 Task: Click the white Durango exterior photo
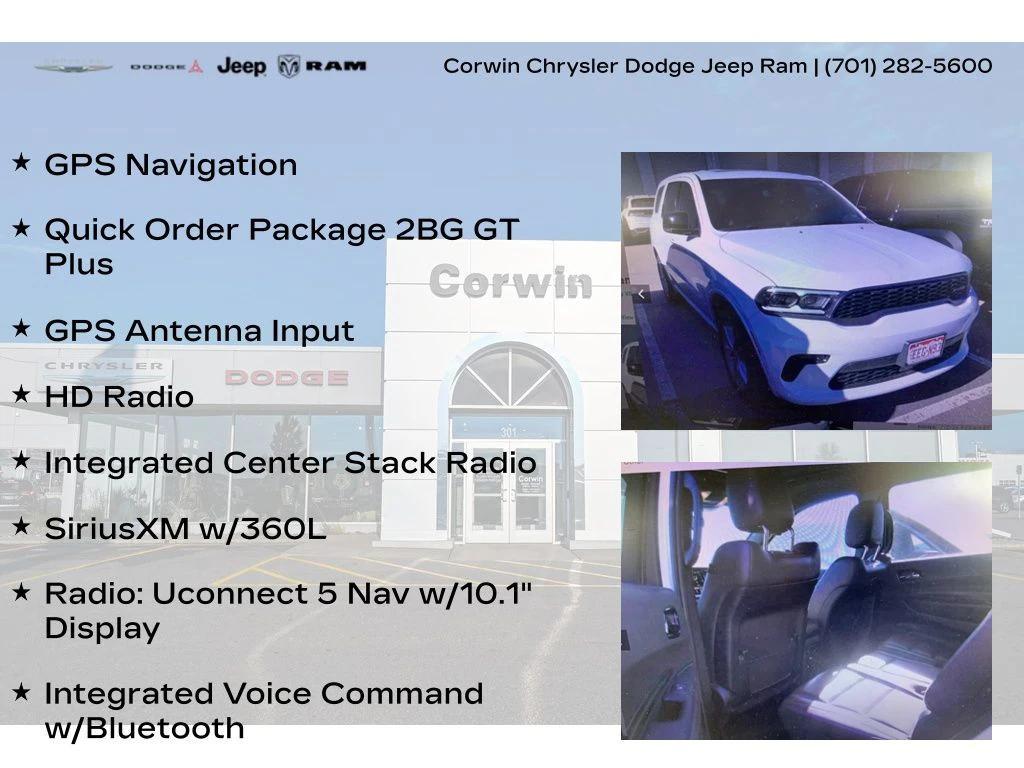coord(810,290)
